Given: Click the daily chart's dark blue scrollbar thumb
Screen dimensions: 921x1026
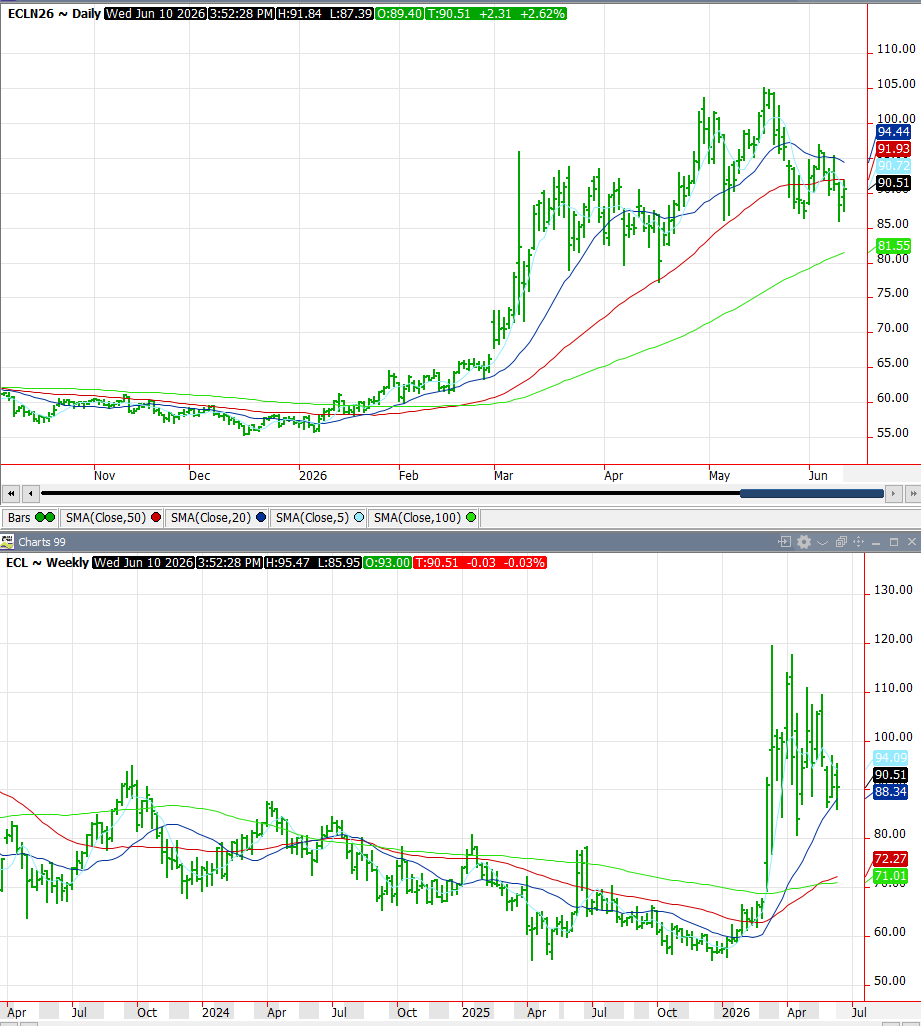Looking at the screenshot, I should pyautogui.click(x=811, y=493).
